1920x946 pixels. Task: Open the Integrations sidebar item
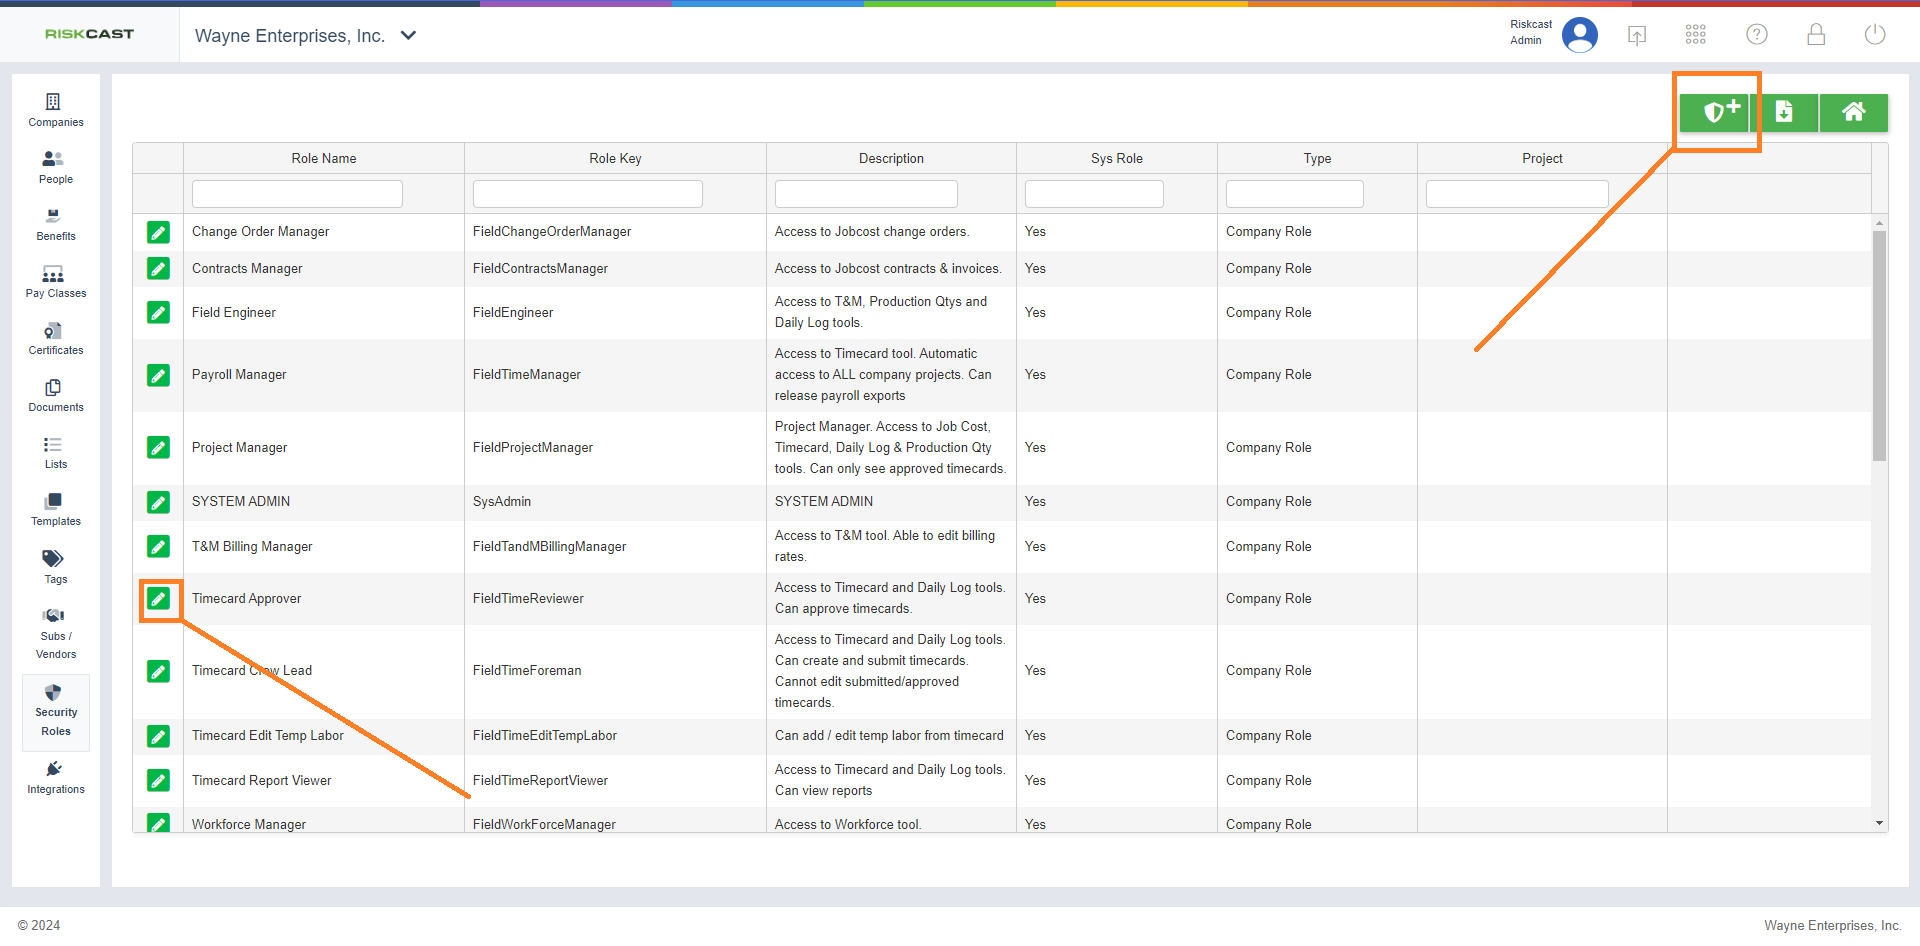[56, 777]
